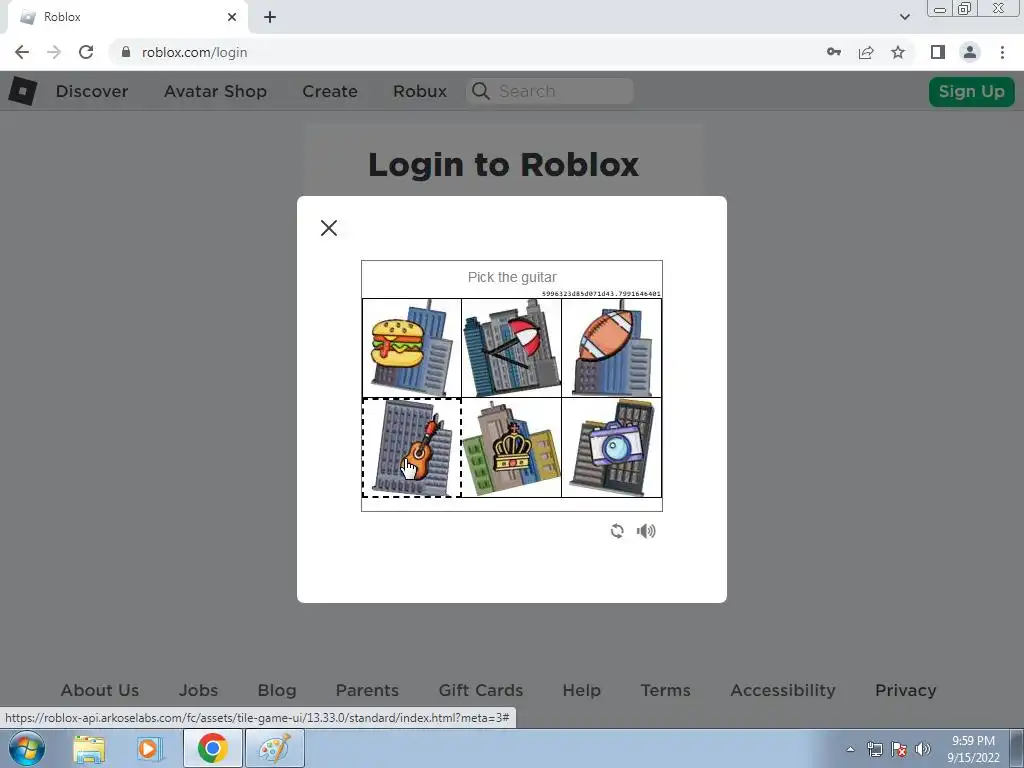Switch to audio captcha challenge
1024x768 pixels.
pyautogui.click(x=646, y=531)
